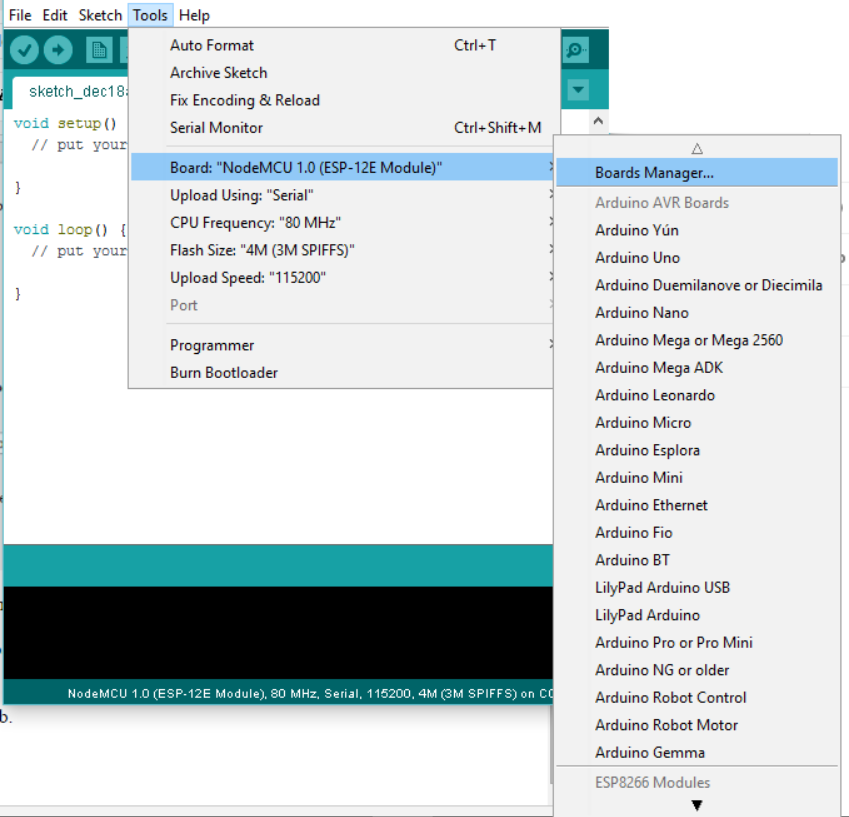
Task: Select Arduino Mega or Mega 2560
Action: coord(688,340)
